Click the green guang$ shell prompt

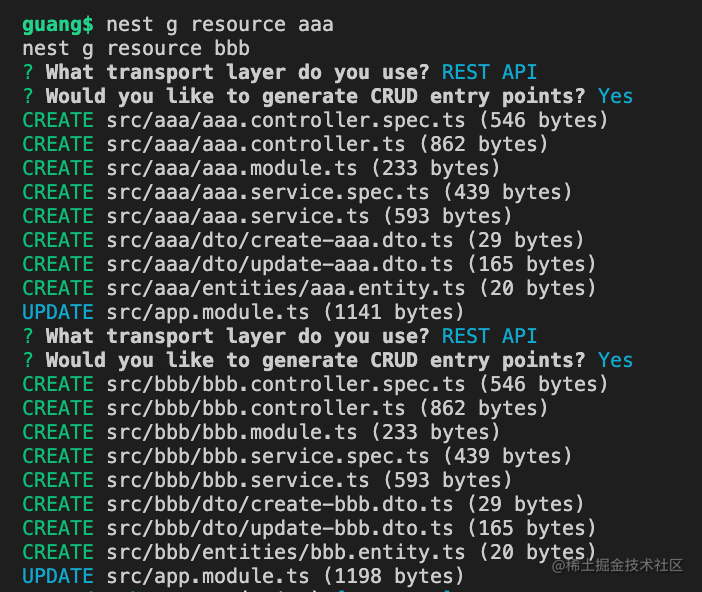[x=58, y=25]
